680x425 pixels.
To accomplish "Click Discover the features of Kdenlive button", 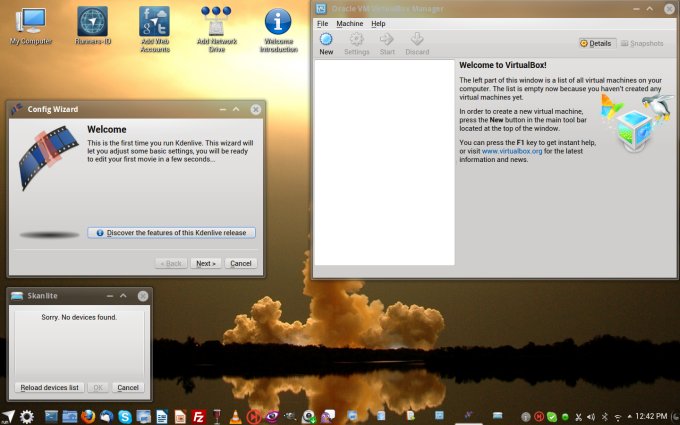I will (171, 233).
